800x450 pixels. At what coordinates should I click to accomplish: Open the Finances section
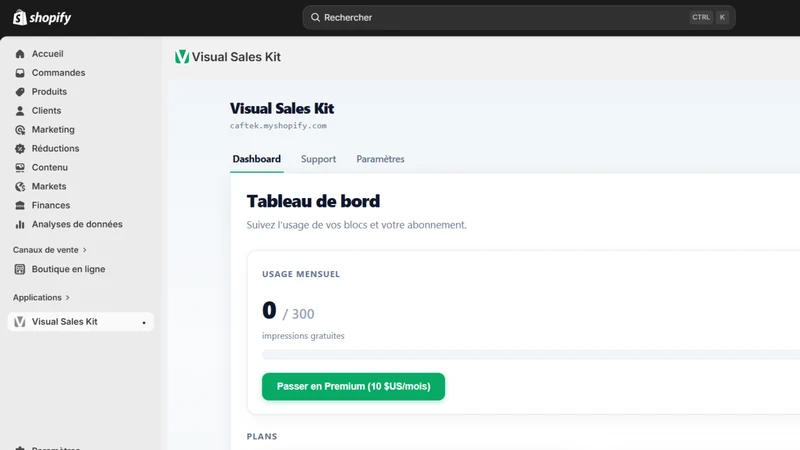pos(51,205)
